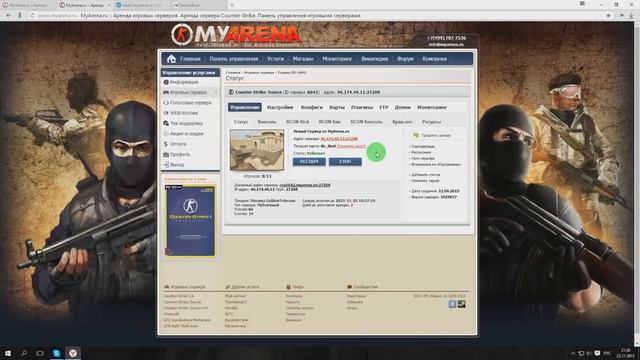640x360 pixels.
Task: Open the browser downloads arrow icon
Action: 631,16
